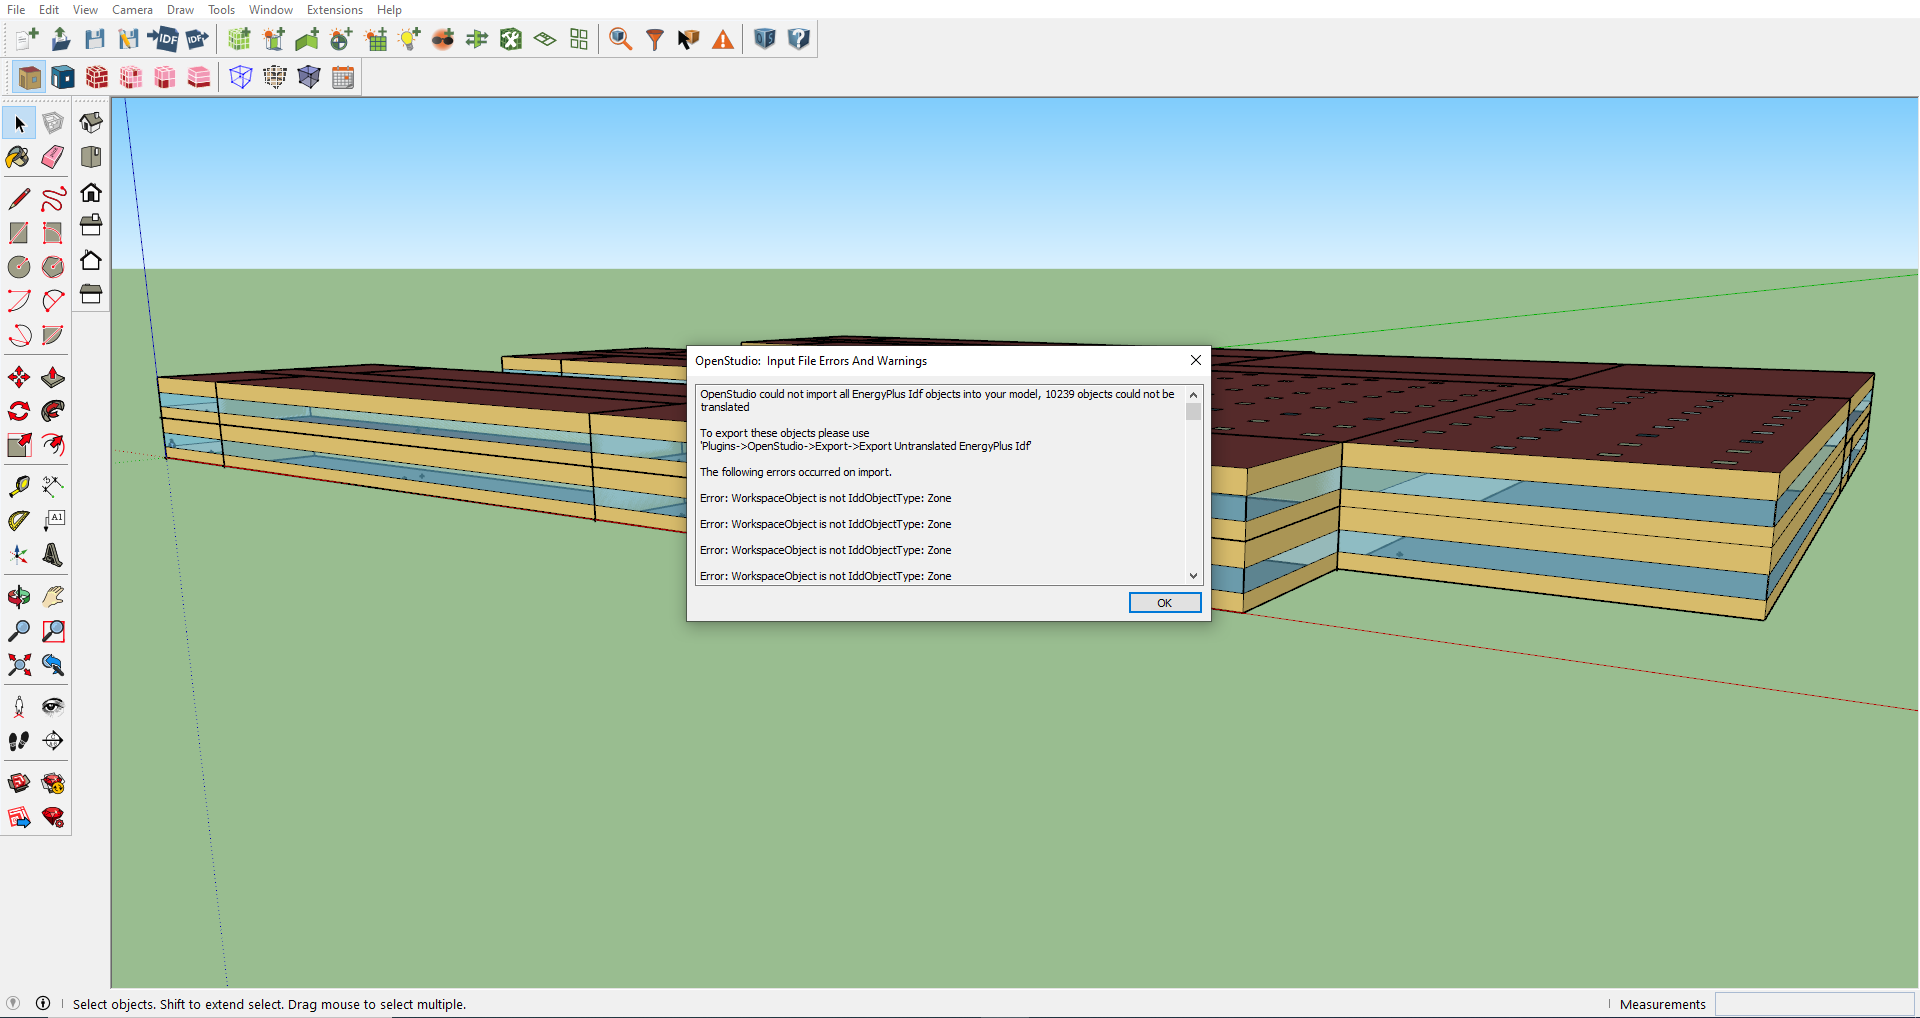Click the Import EnergyPlus IDF icon
The image size is (1920, 1018).
163,39
